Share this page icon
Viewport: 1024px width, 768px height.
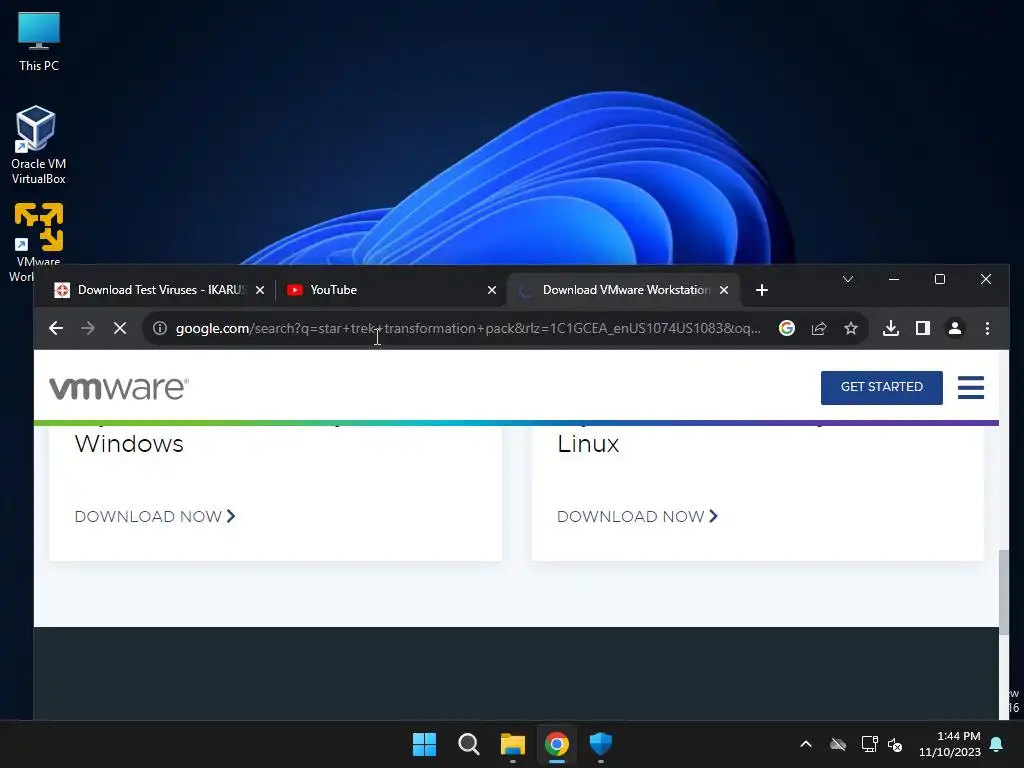819,328
